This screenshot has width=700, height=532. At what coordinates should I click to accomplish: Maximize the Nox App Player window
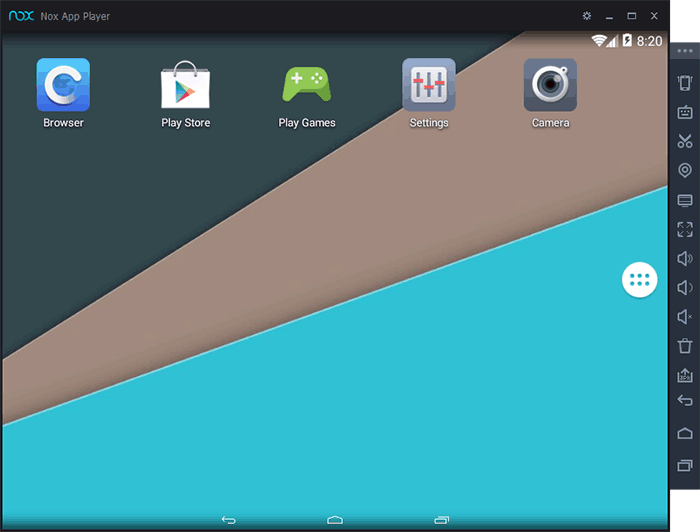coord(631,16)
